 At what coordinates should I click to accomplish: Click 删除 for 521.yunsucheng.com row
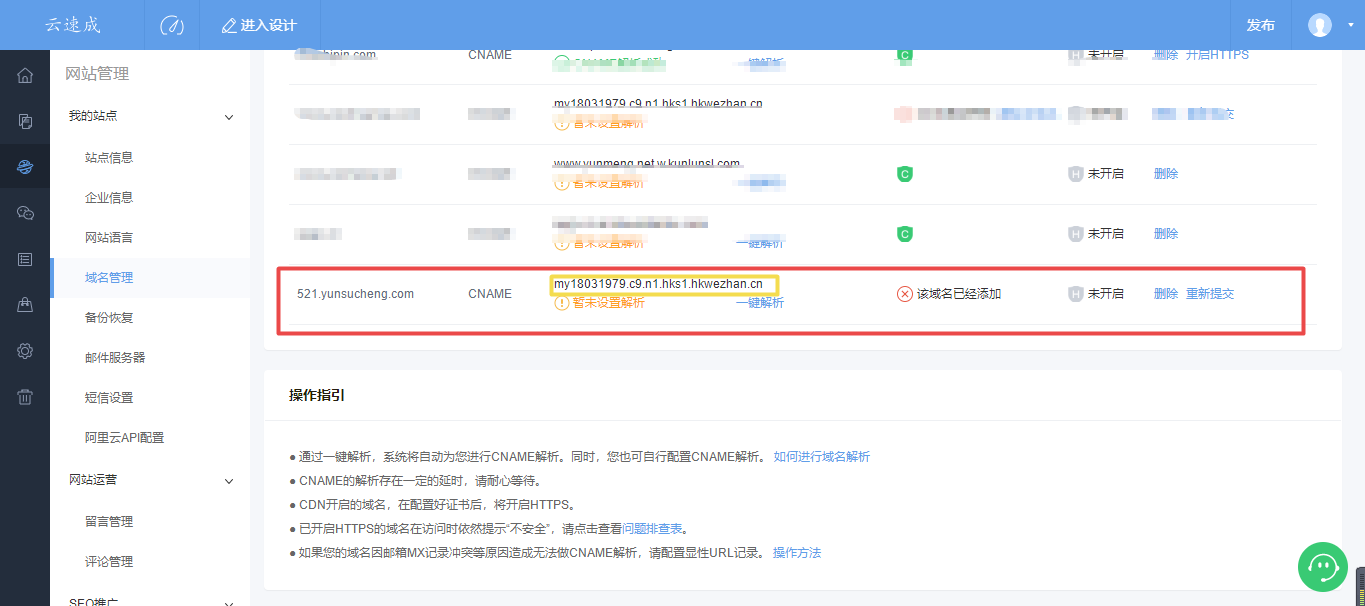click(1166, 294)
